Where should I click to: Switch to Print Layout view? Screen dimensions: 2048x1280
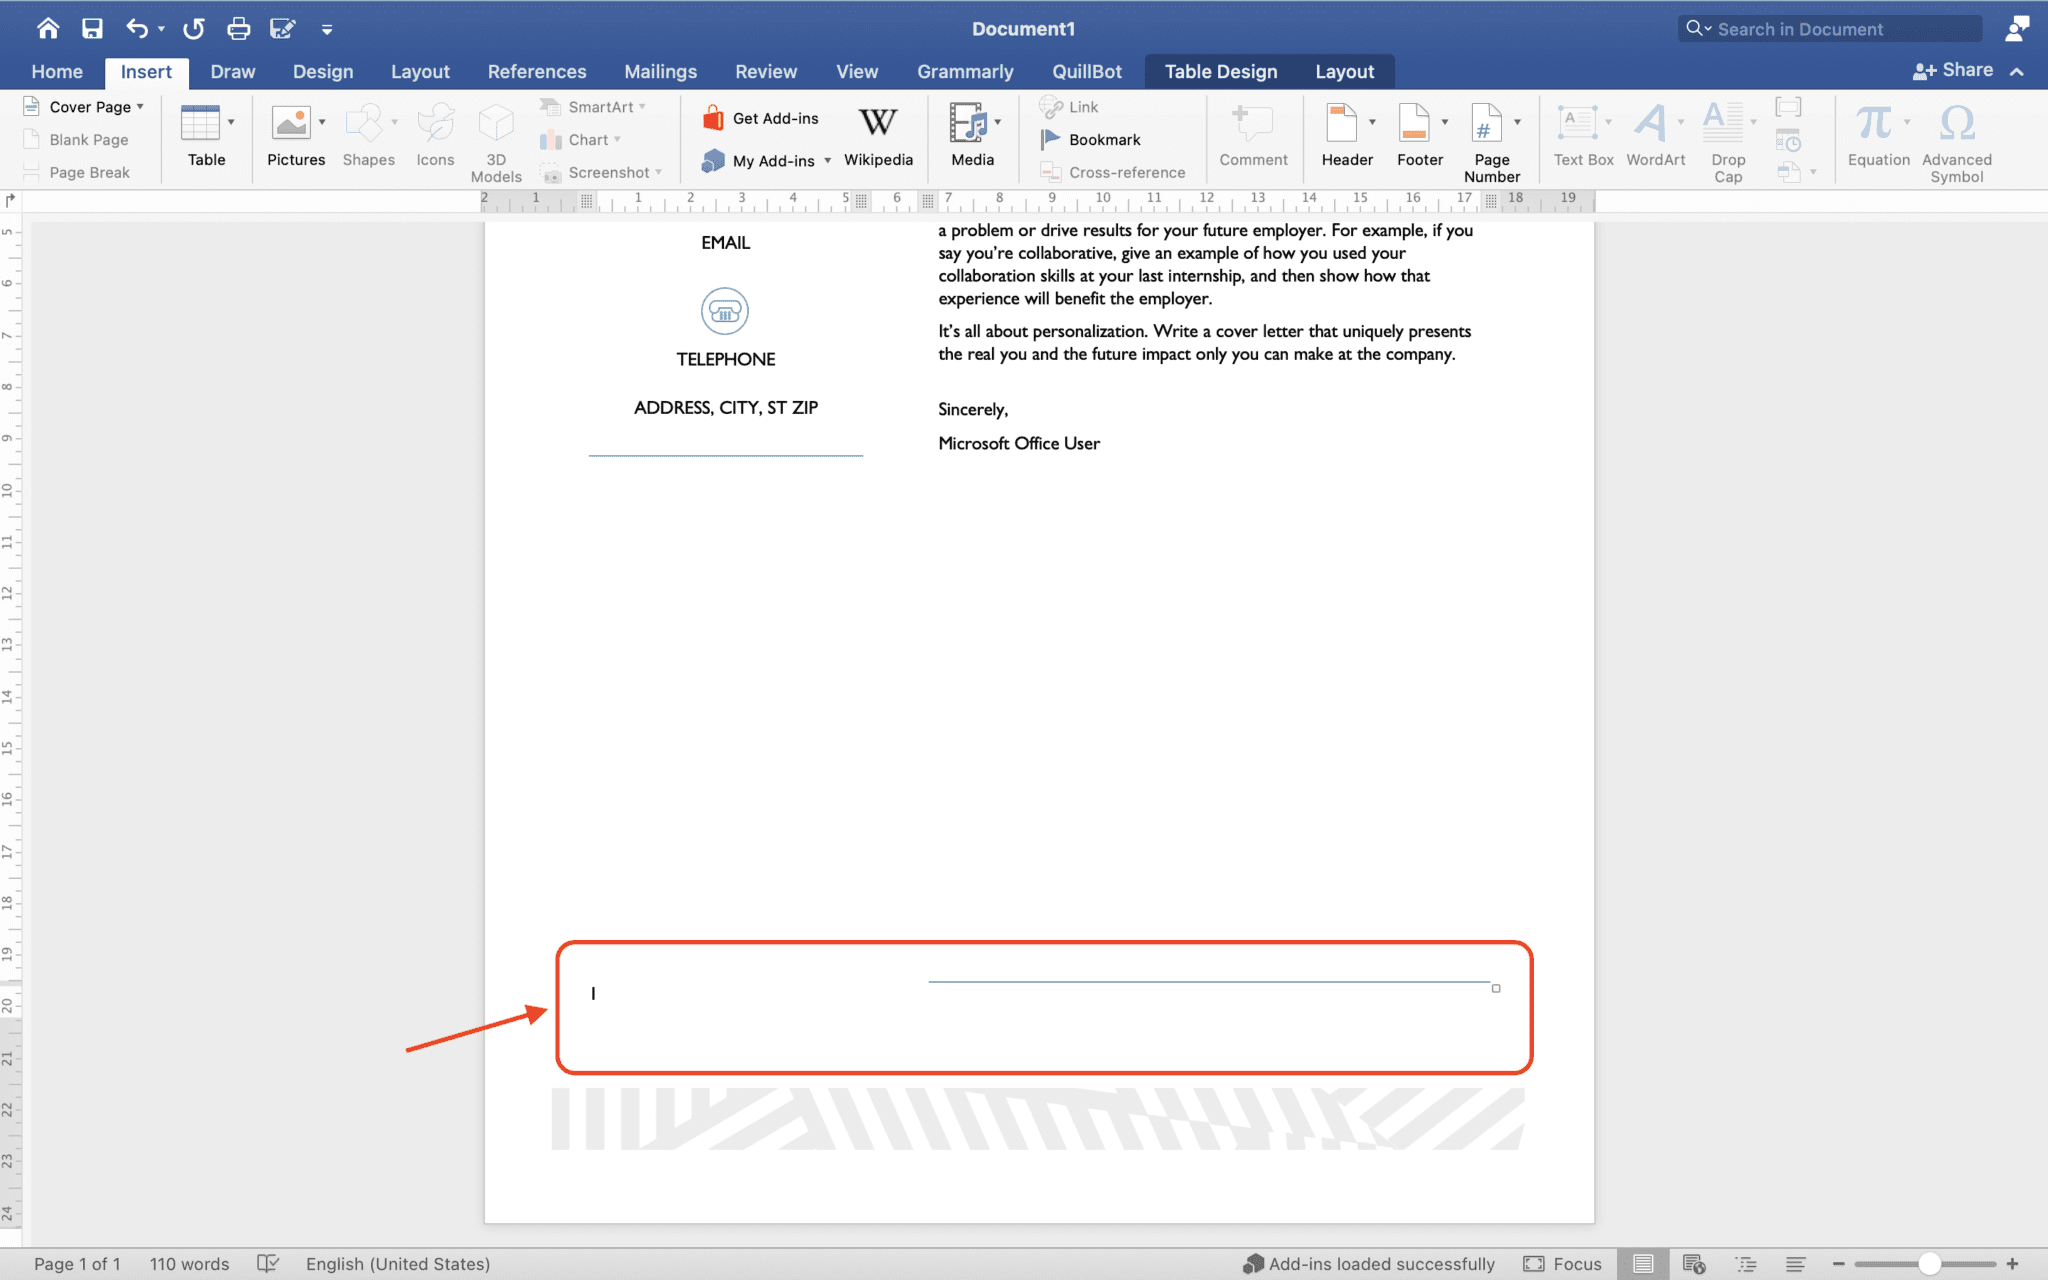tap(1643, 1264)
